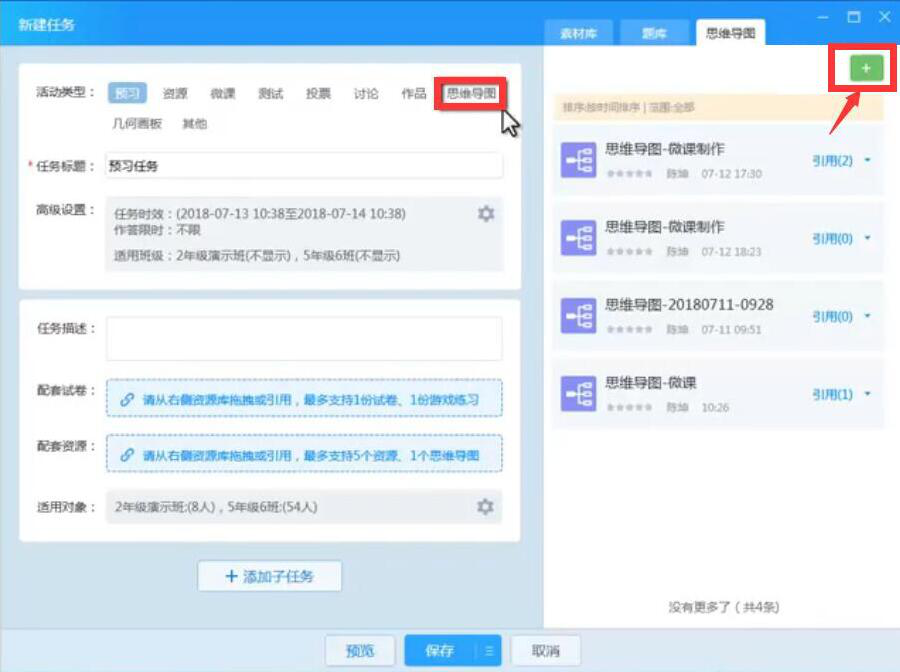This screenshot has width=900, height=672.
Task: Click 添加子任务 to add a subtask
Action: tap(268, 576)
